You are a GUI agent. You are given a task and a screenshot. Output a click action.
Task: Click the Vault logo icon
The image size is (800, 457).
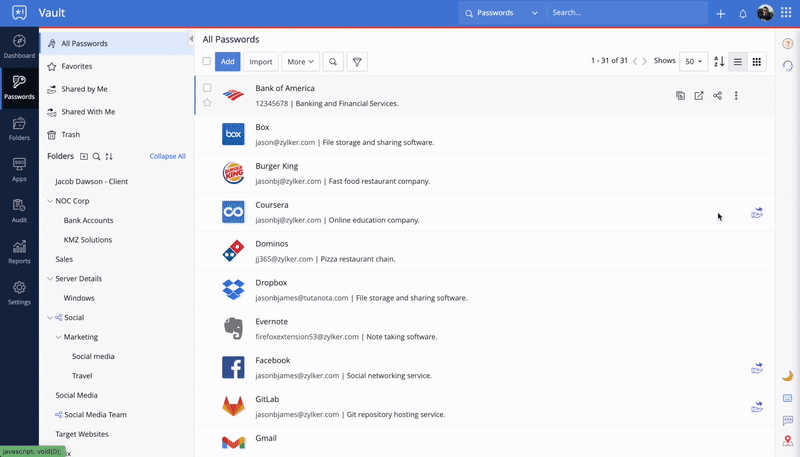[19, 13]
